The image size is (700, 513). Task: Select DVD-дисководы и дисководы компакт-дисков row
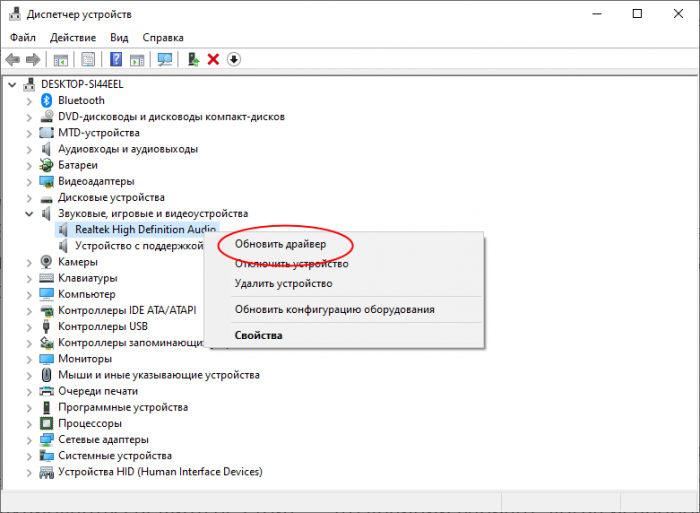(x=171, y=117)
